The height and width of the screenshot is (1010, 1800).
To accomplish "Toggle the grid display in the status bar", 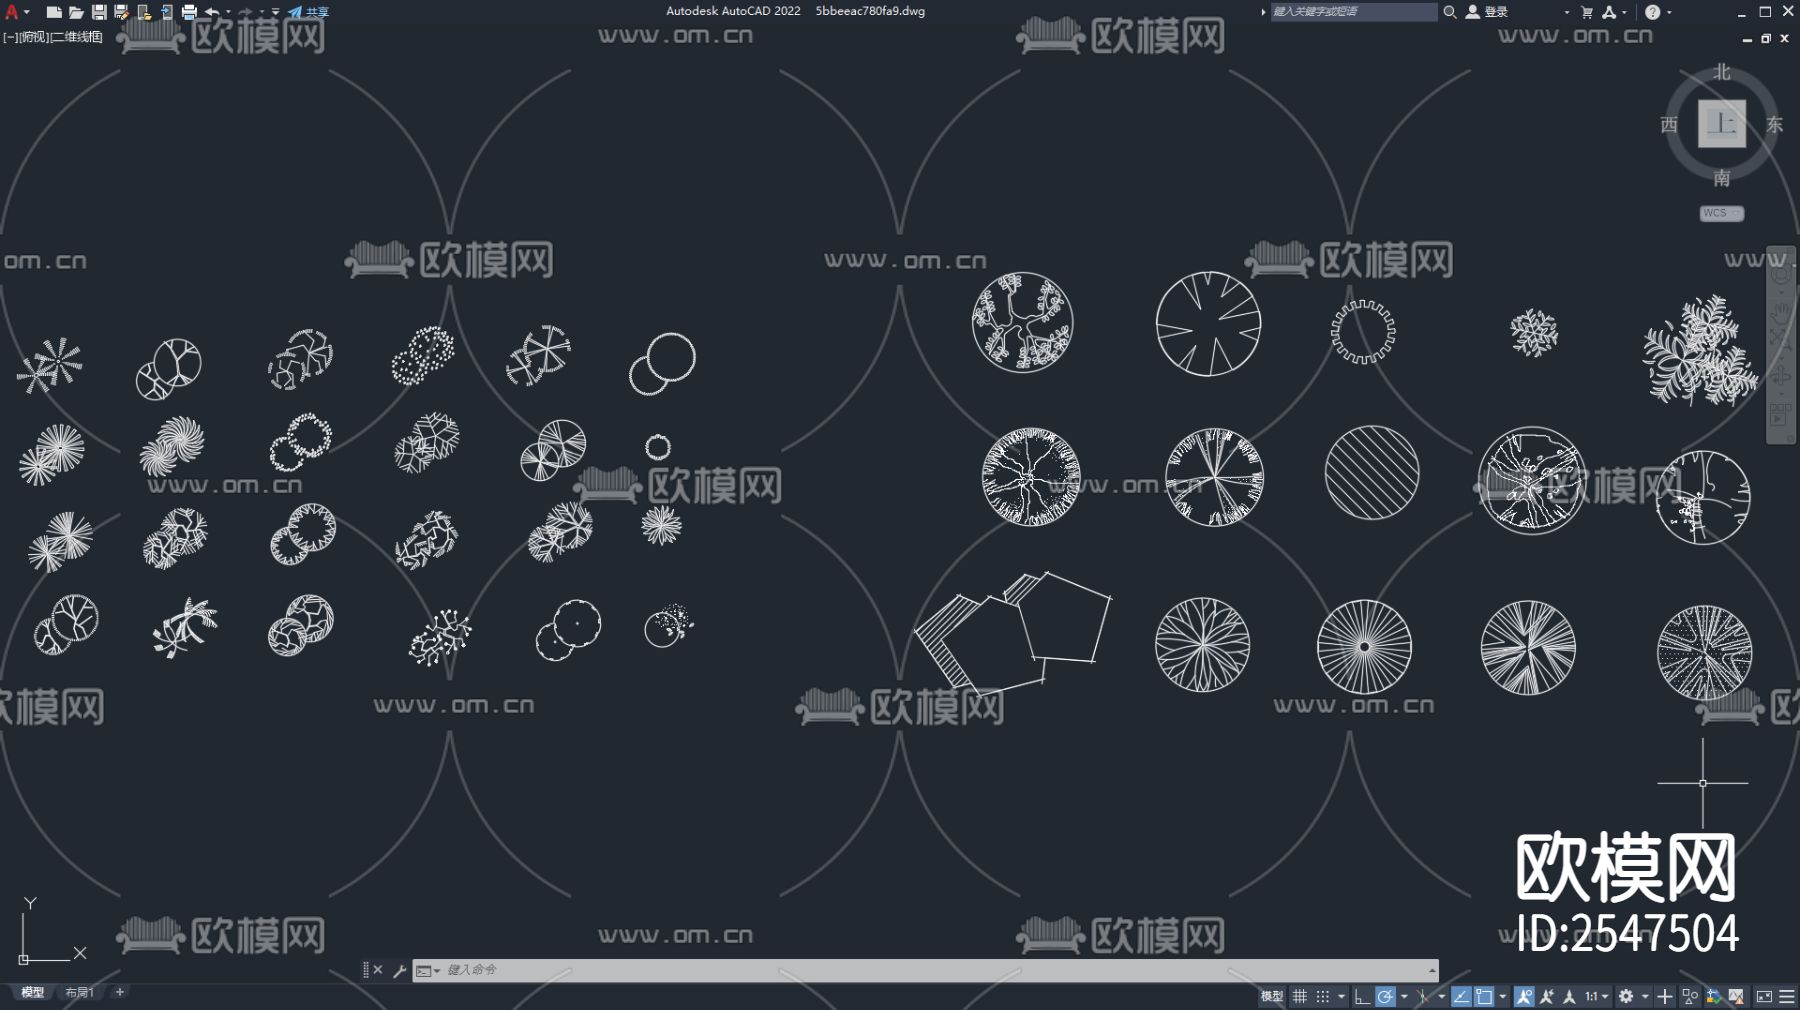I will pos(1299,996).
